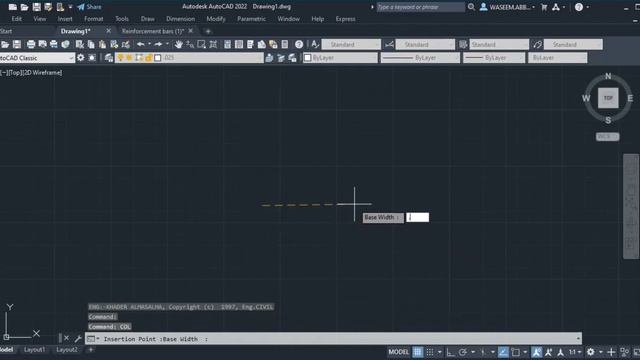Click the Layer Previous icon
640x360 pixels.
(x=281, y=58)
